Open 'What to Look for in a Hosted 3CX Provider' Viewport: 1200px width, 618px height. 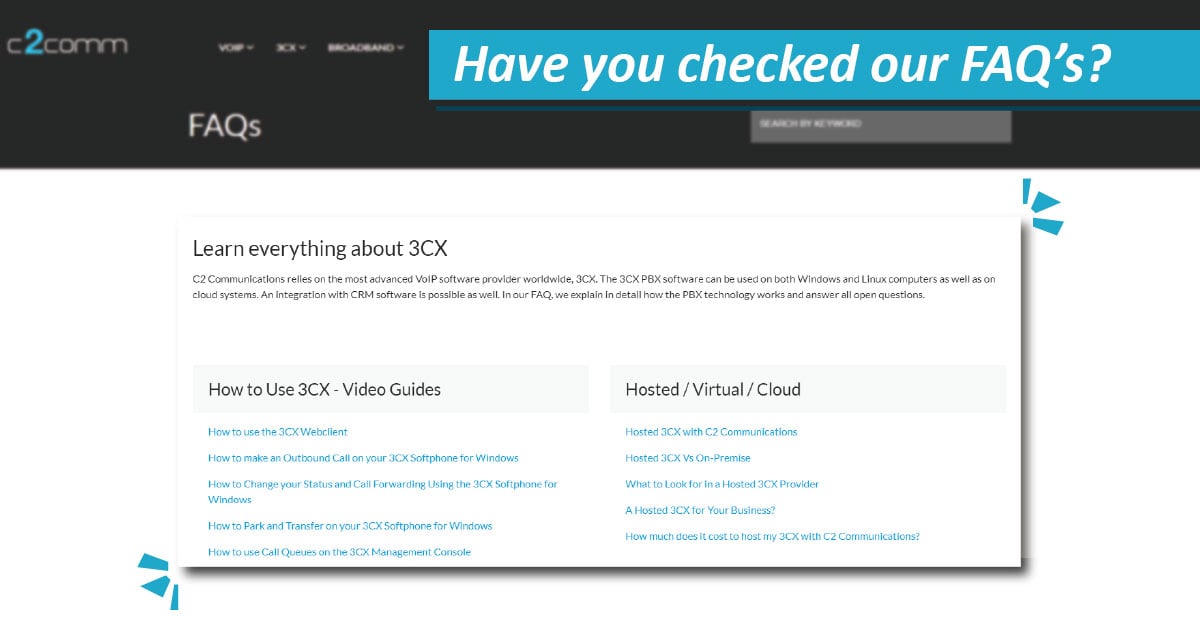point(722,484)
